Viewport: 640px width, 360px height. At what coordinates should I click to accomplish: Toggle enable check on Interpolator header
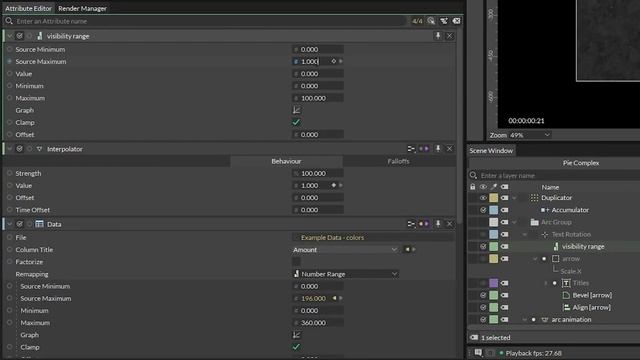19,149
